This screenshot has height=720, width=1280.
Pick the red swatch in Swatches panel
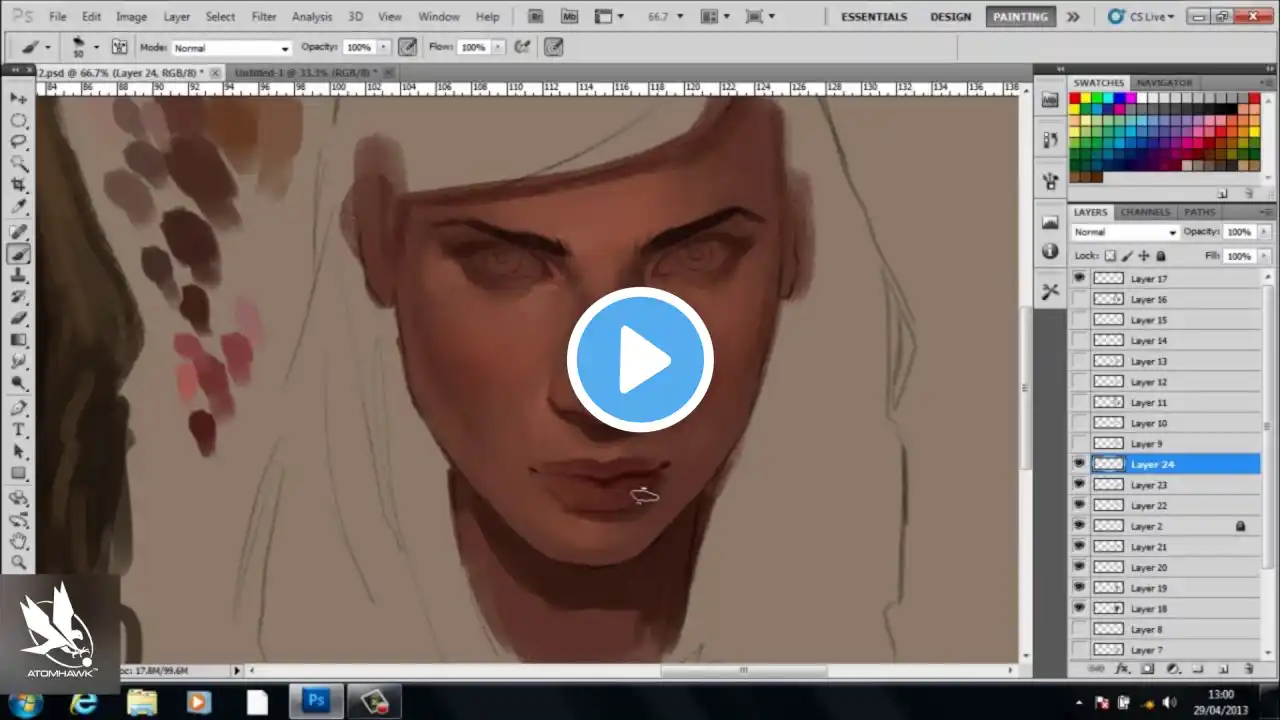tap(1075, 99)
